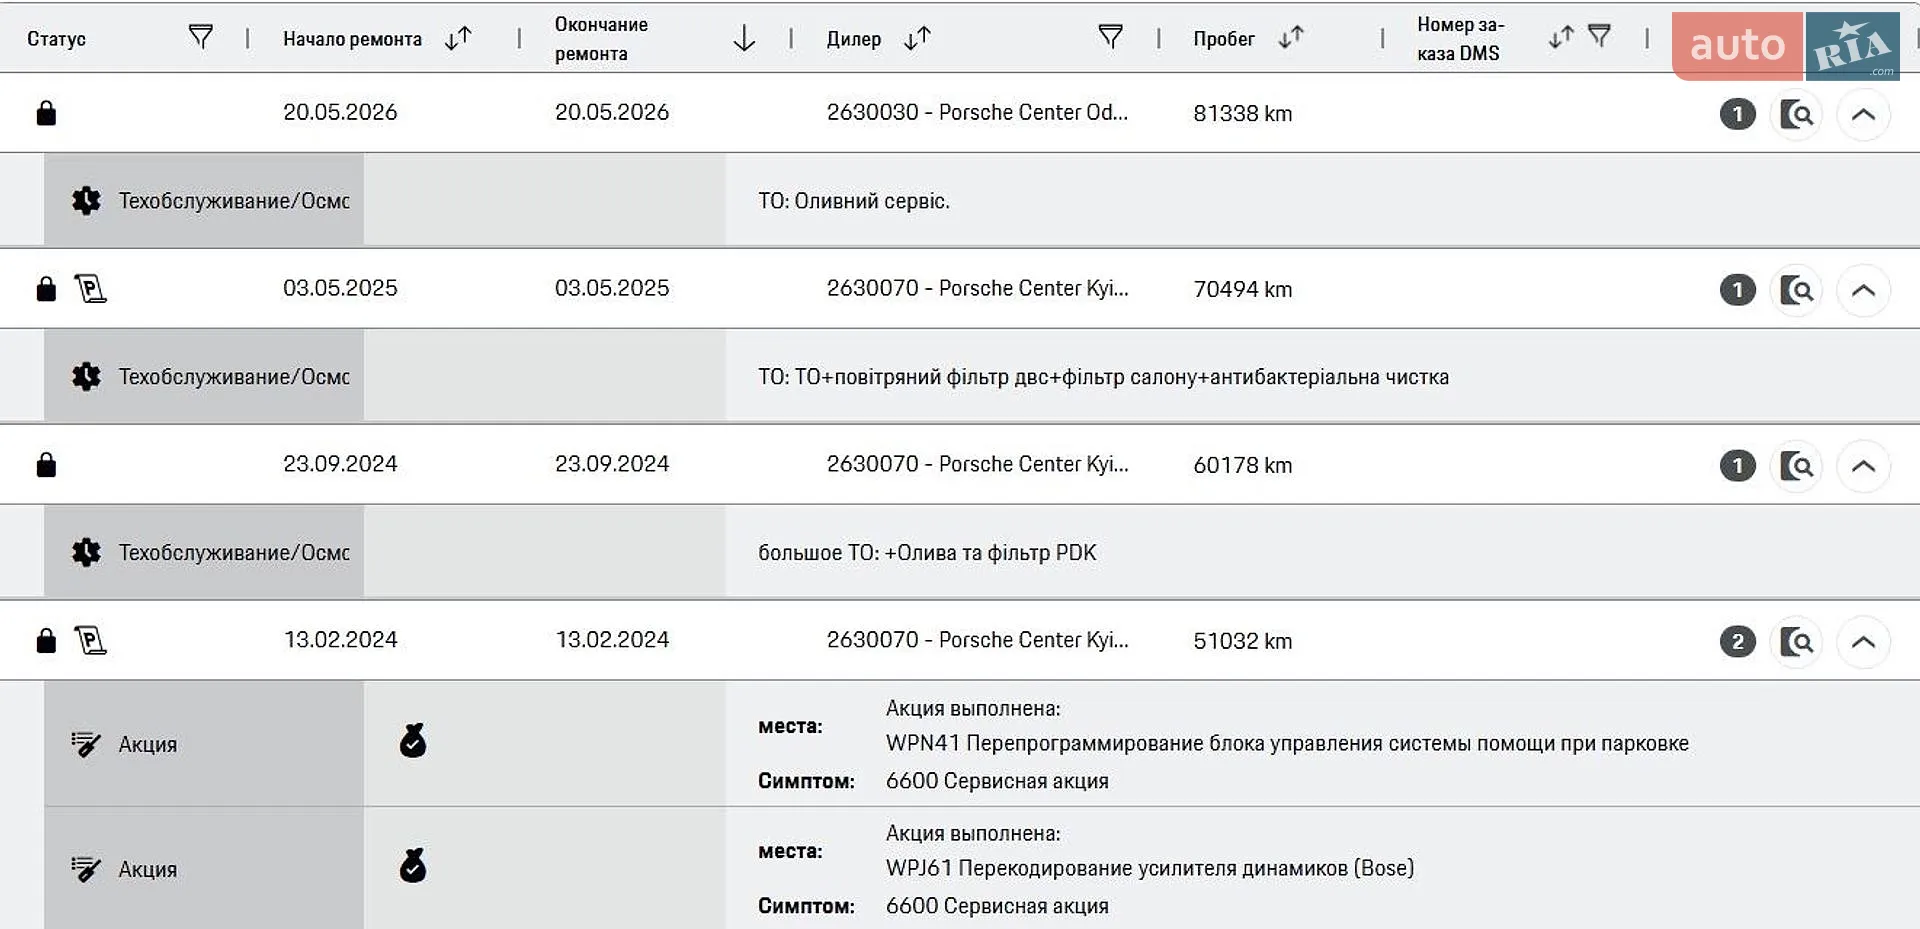This screenshot has width=1920, height=929.
Task: Sort by Номер заказа DMS
Action: coord(1561,38)
